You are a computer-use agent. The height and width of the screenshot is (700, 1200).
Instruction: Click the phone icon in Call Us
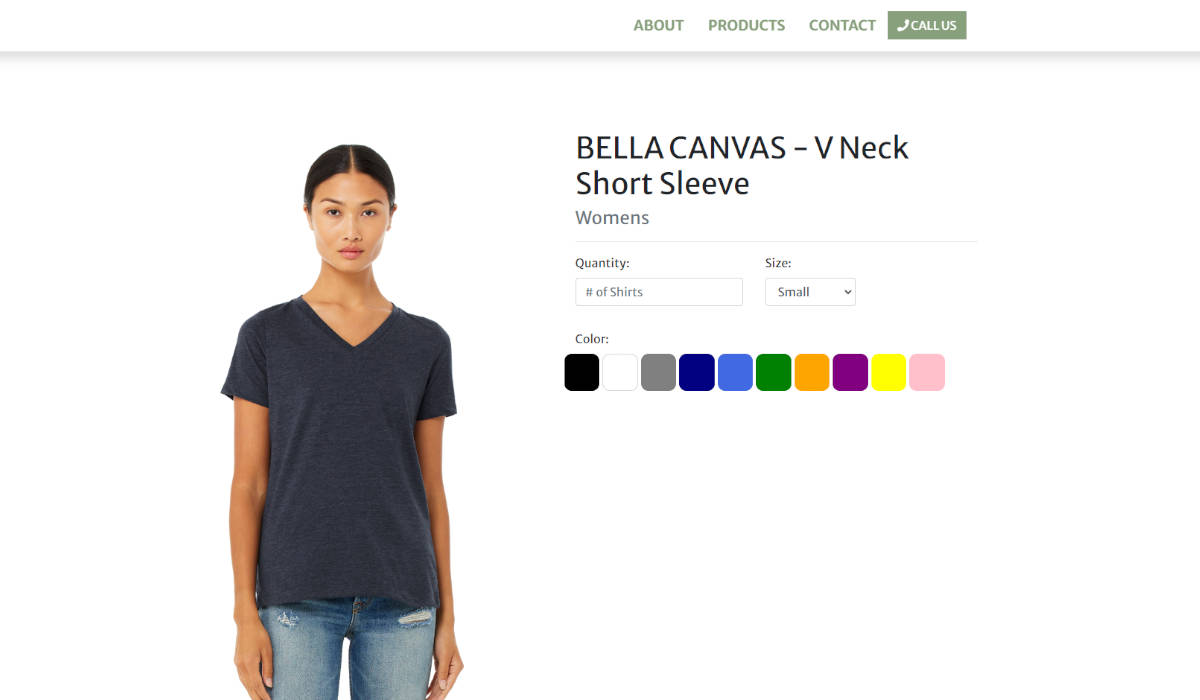pyautogui.click(x=903, y=25)
